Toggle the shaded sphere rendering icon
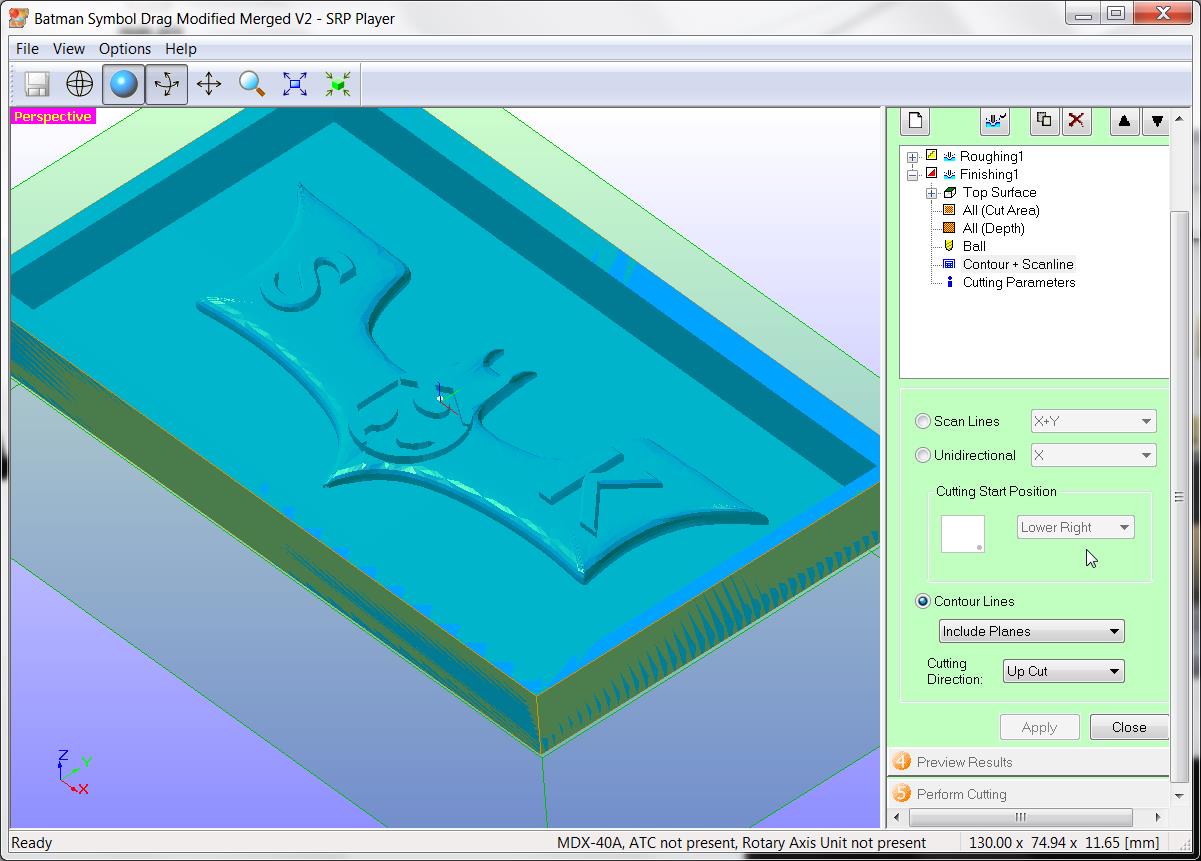This screenshot has height=861, width=1201. pyautogui.click(x=123, y=84)
